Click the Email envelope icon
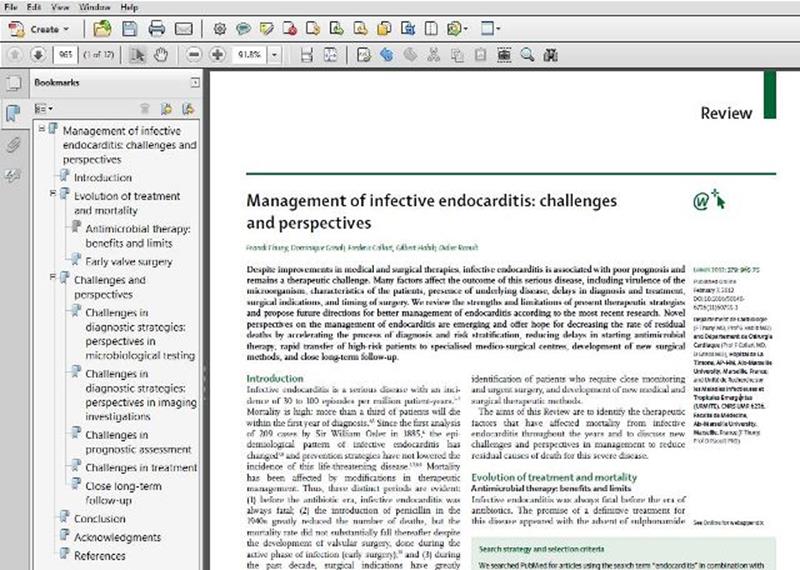This screenshot has width=800, height=570. 182,29
